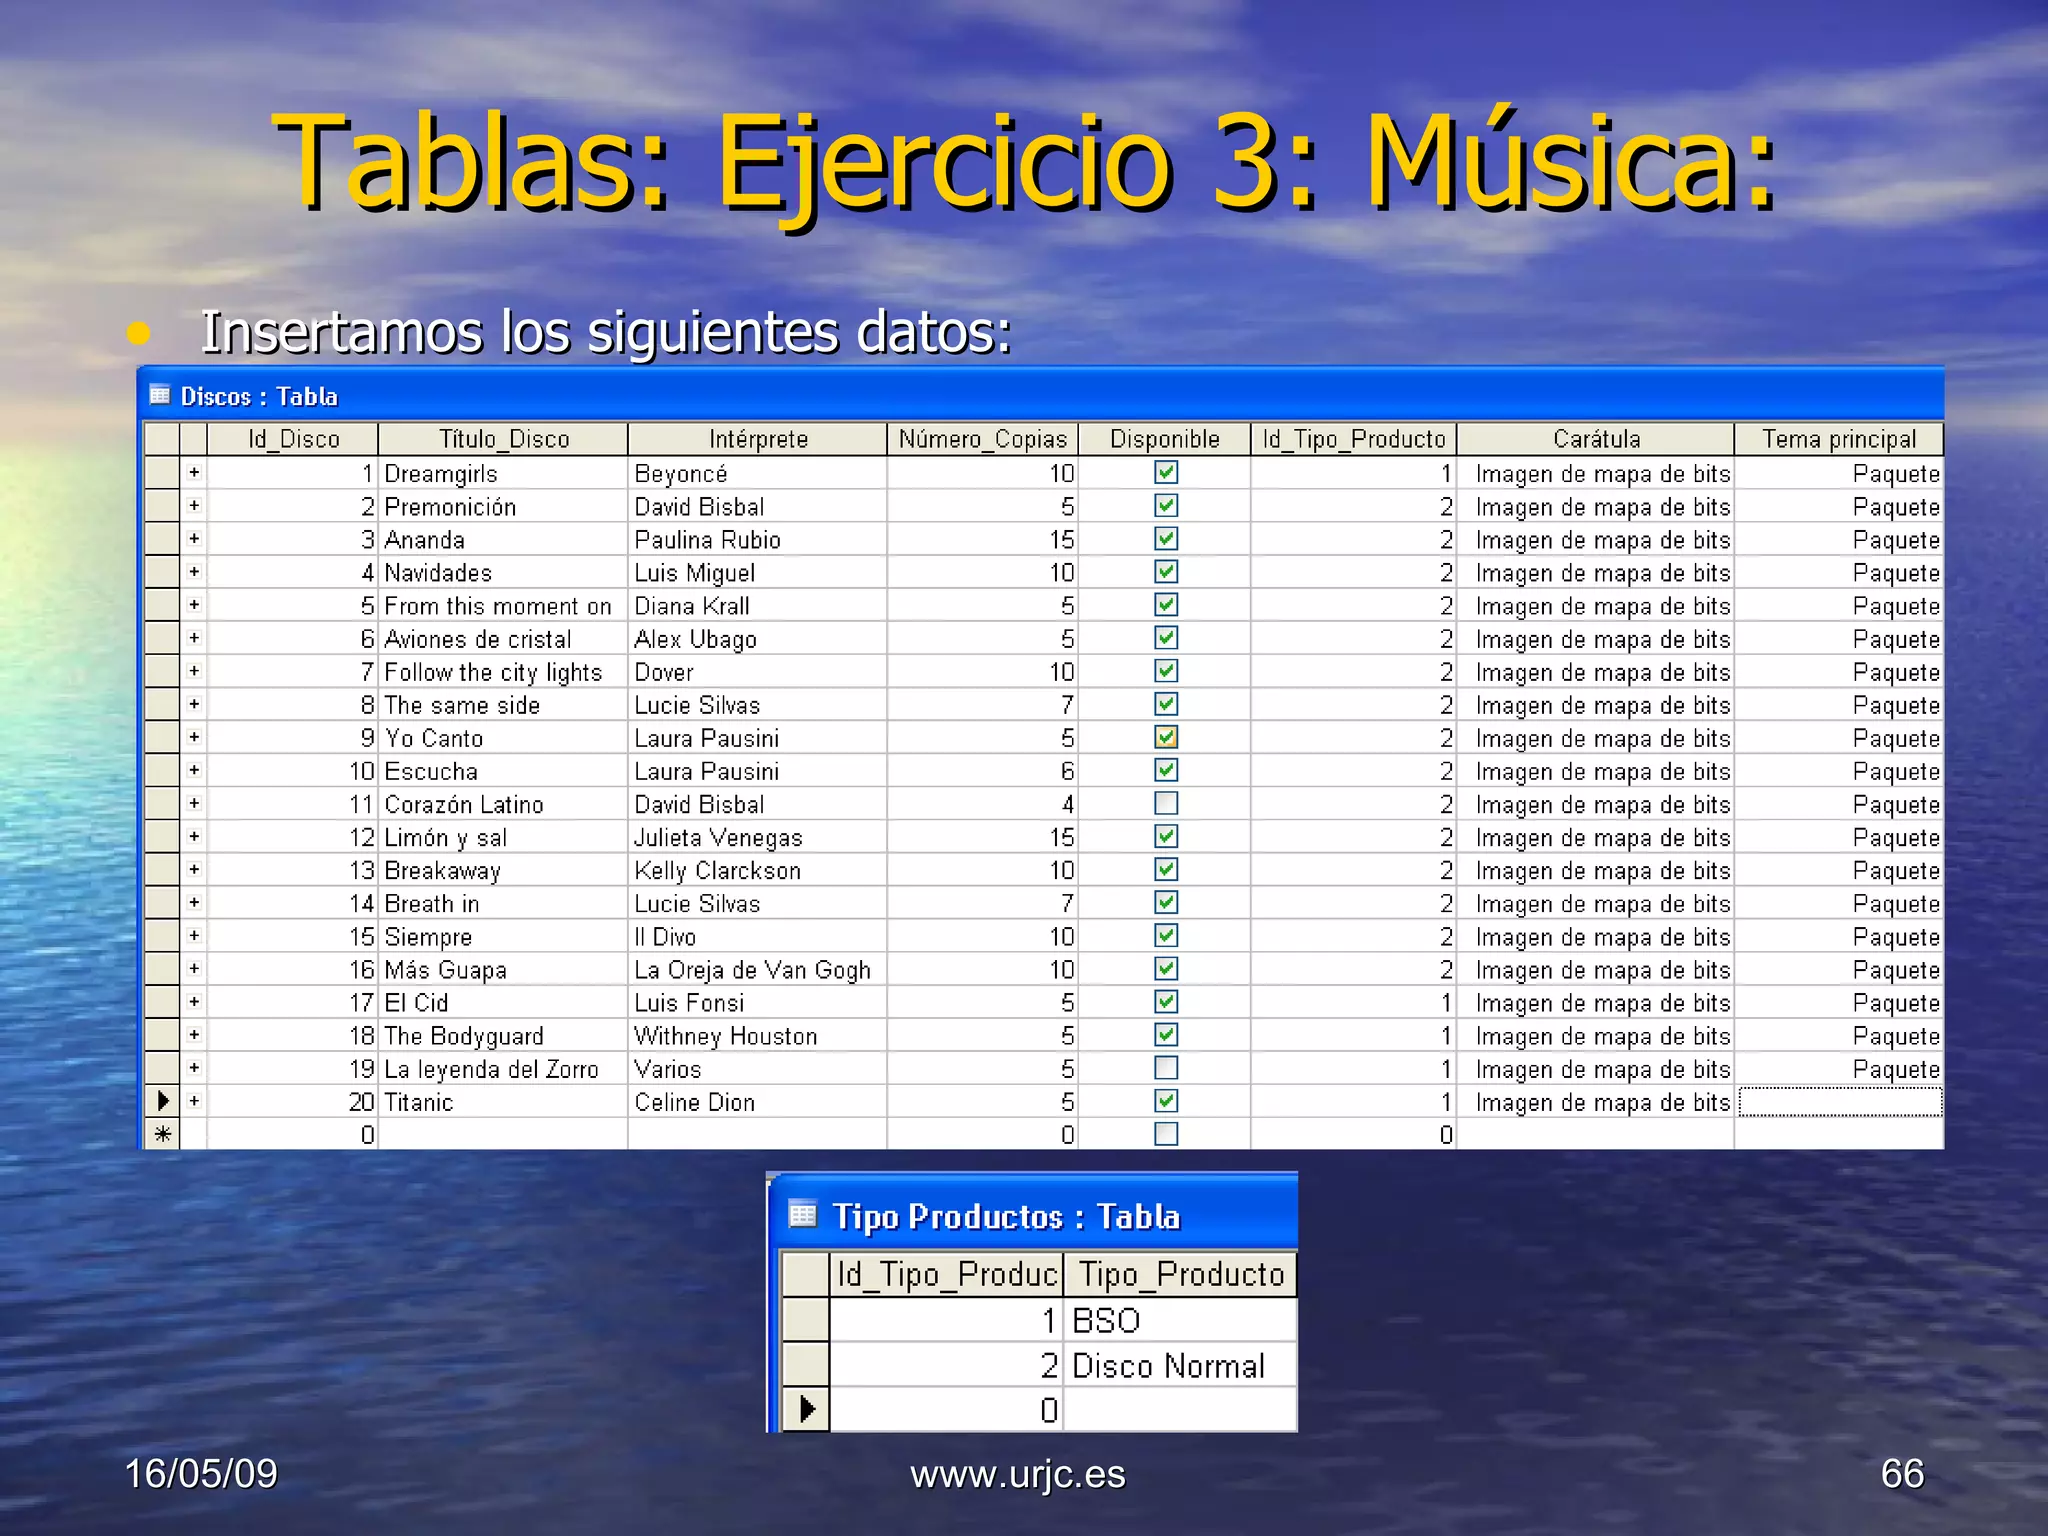Click 'Imagen de mapa de bits' for Dreamgirls

[x=1595, y=473]
